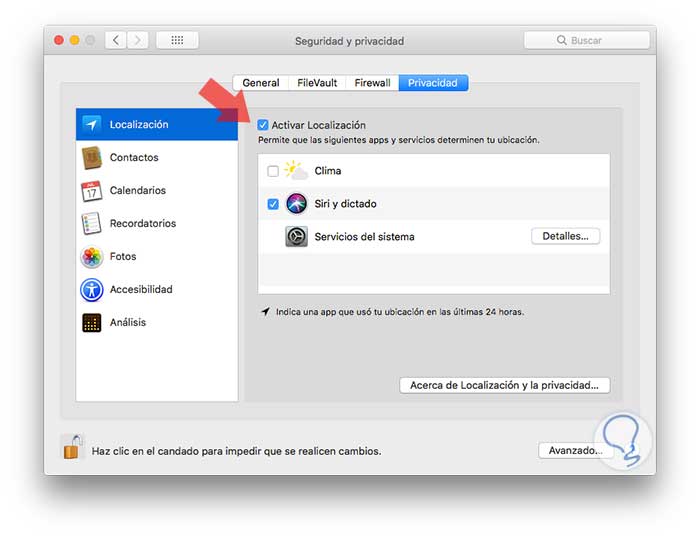Switch to the Firewall tab

[372, 83]
